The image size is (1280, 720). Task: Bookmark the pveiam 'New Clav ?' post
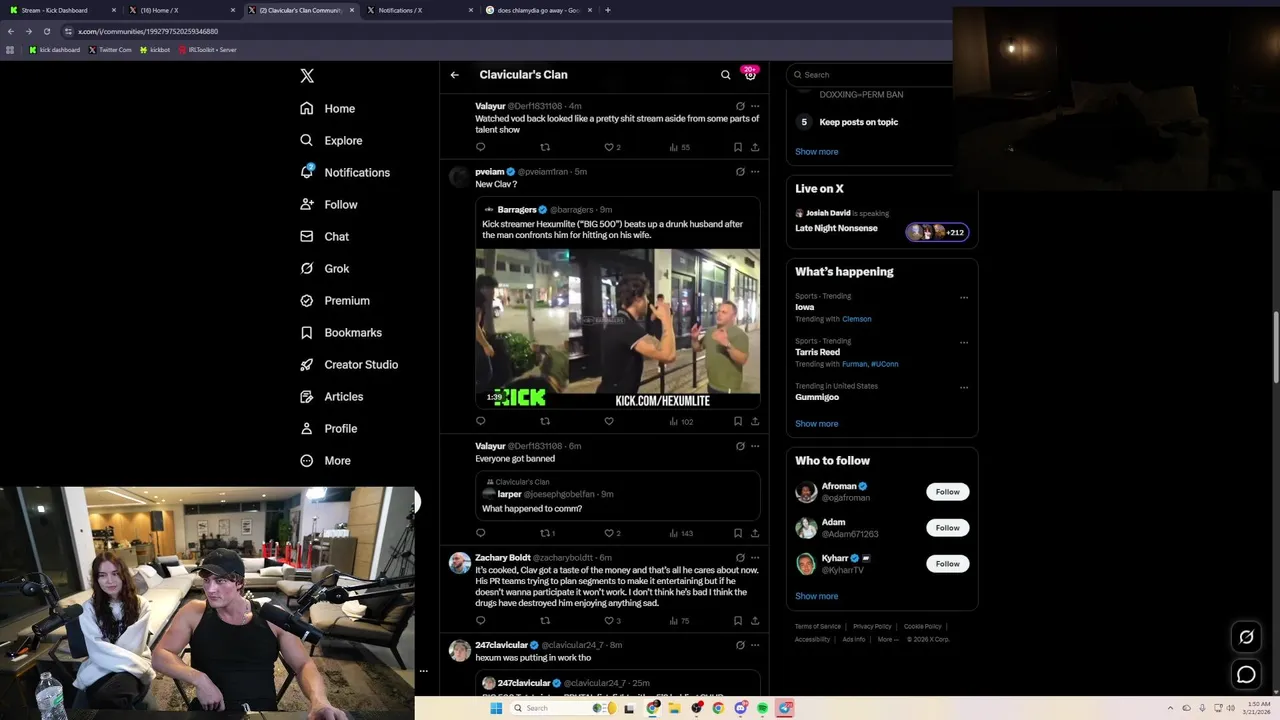[x=738, y=421]
